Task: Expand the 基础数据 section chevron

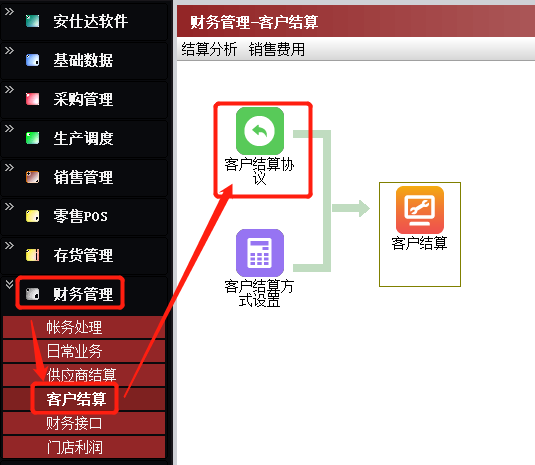Action: pyautogui.click(x=9, y=50)
